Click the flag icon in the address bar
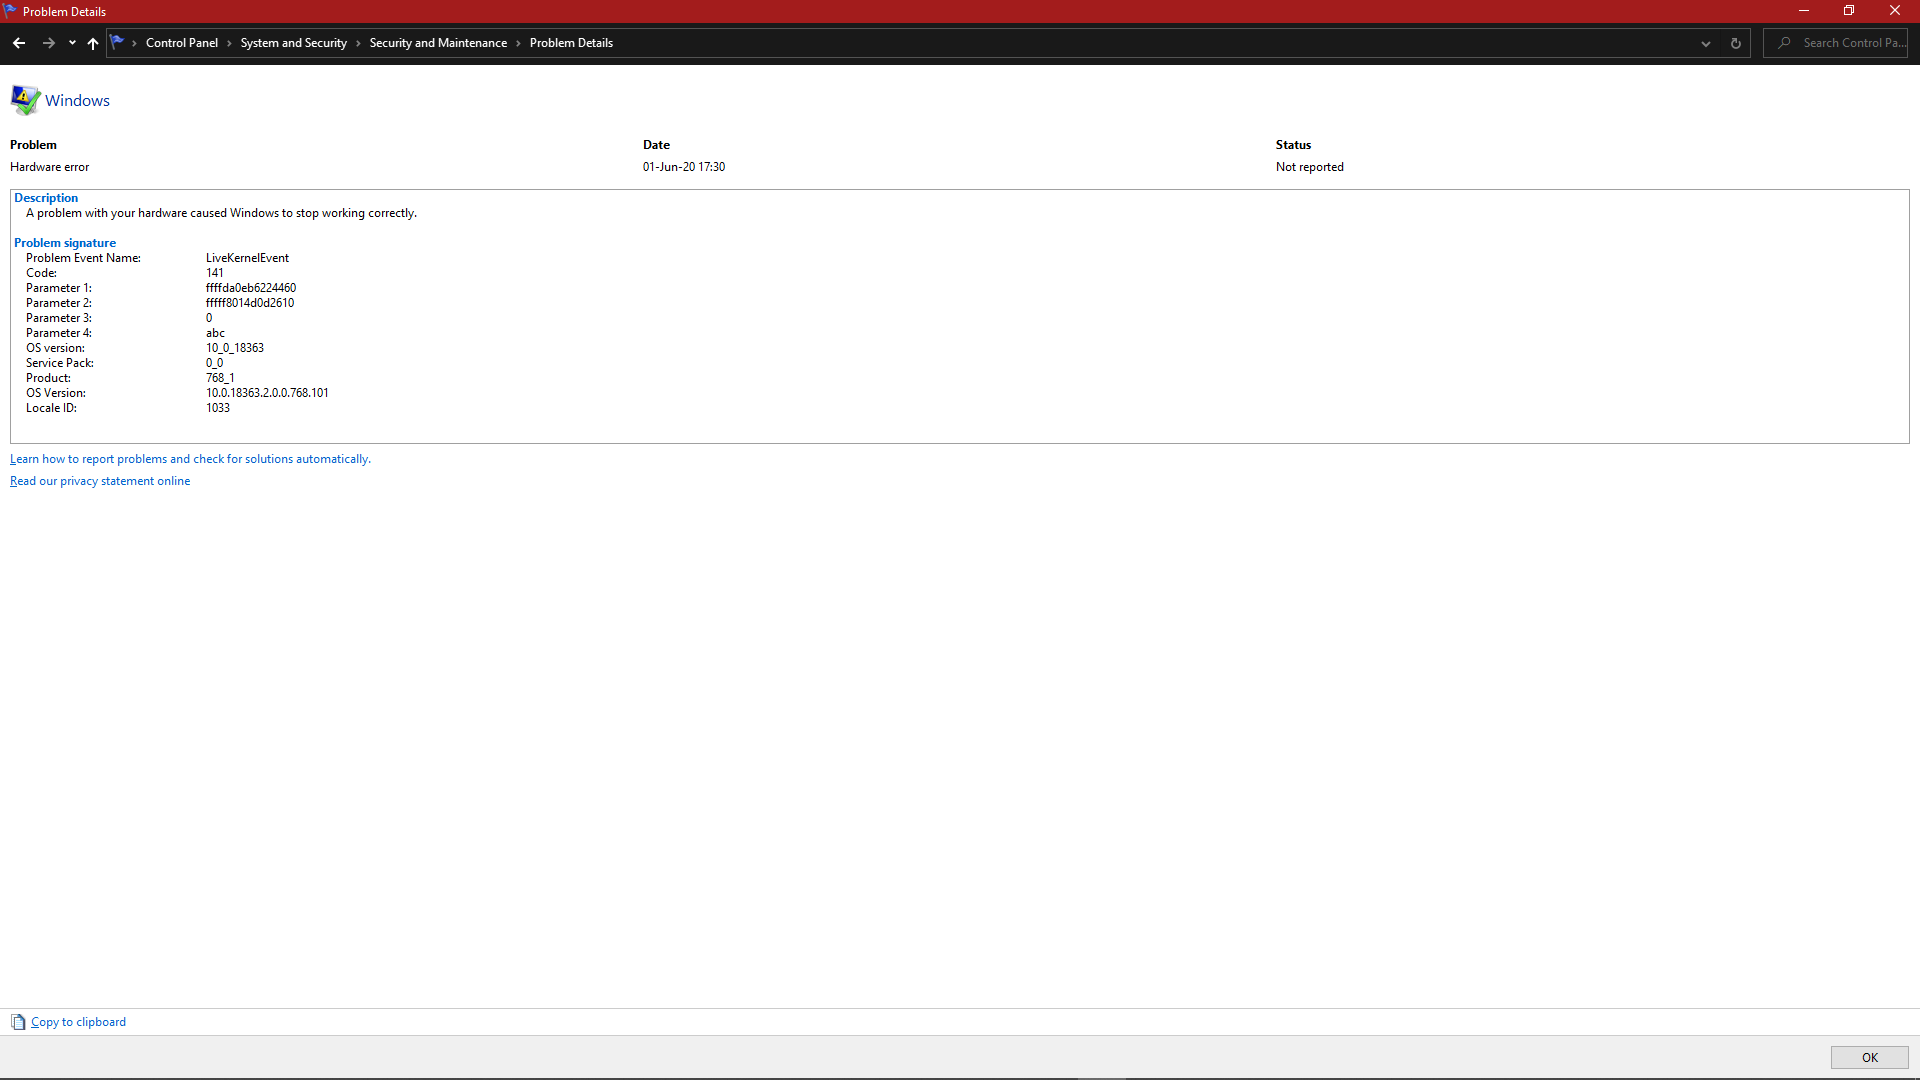 click(x=118, y=43)
